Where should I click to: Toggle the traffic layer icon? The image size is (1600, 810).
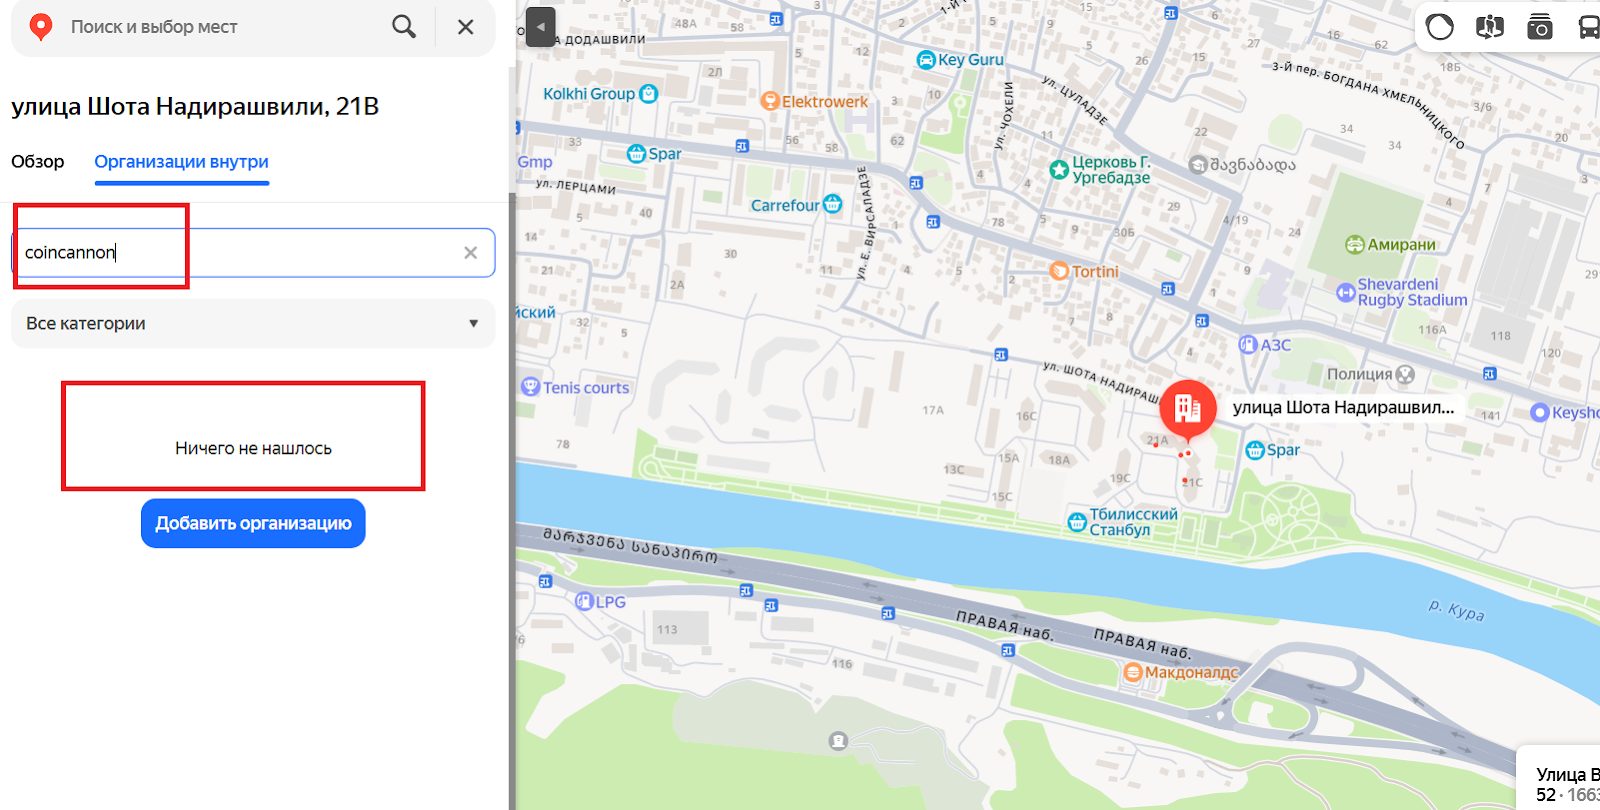pos(1440,27)
